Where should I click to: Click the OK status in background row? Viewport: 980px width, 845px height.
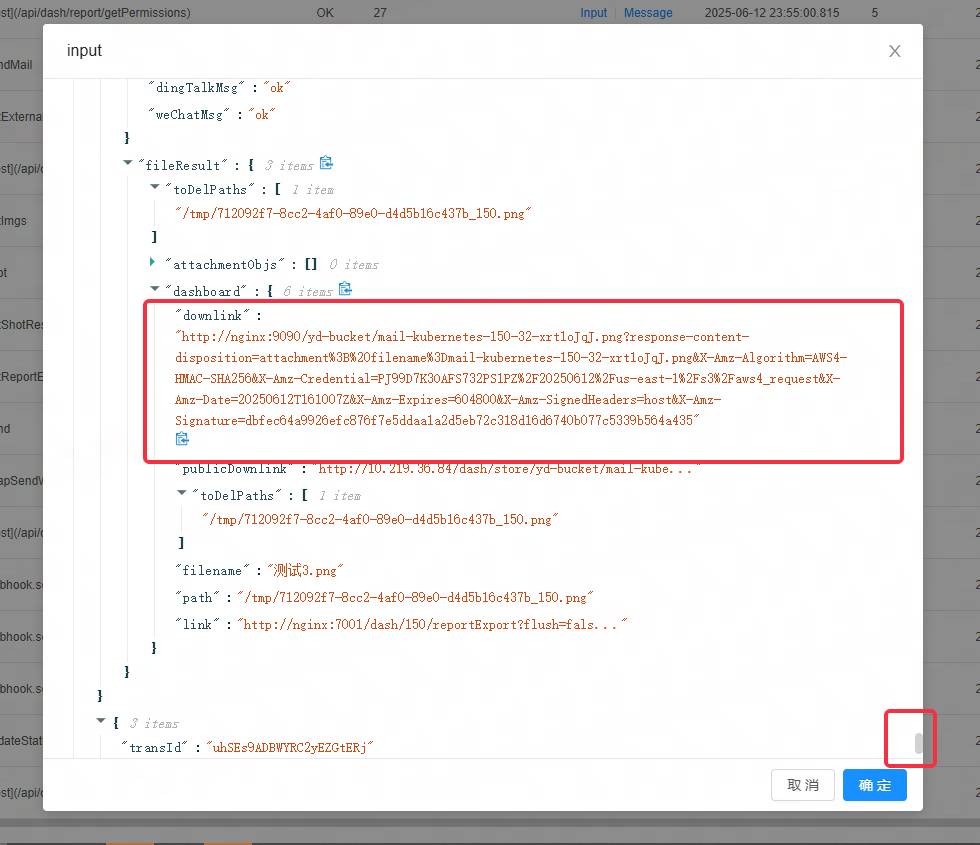click(325, 12)
